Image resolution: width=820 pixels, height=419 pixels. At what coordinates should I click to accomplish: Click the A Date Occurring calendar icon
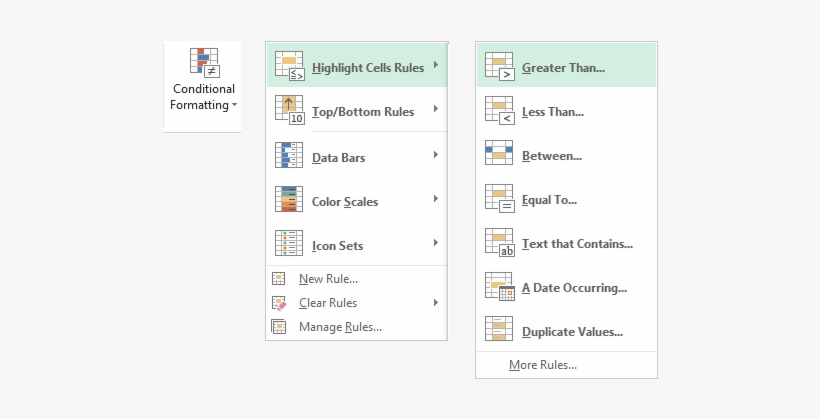(x=499, y=286)
